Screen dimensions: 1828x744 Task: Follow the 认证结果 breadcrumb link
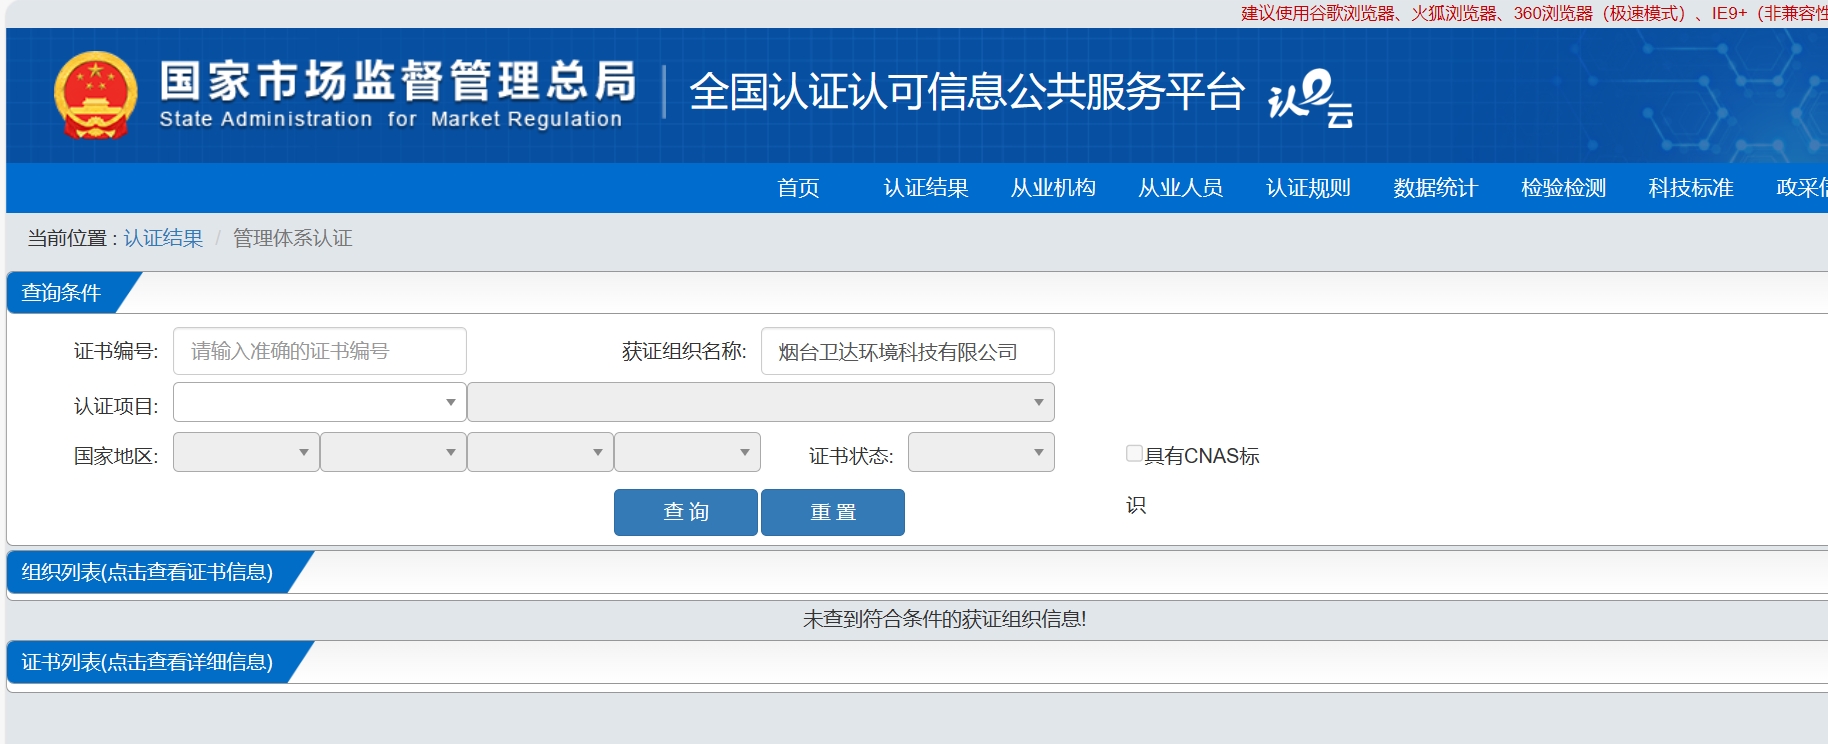click(163, 238)
